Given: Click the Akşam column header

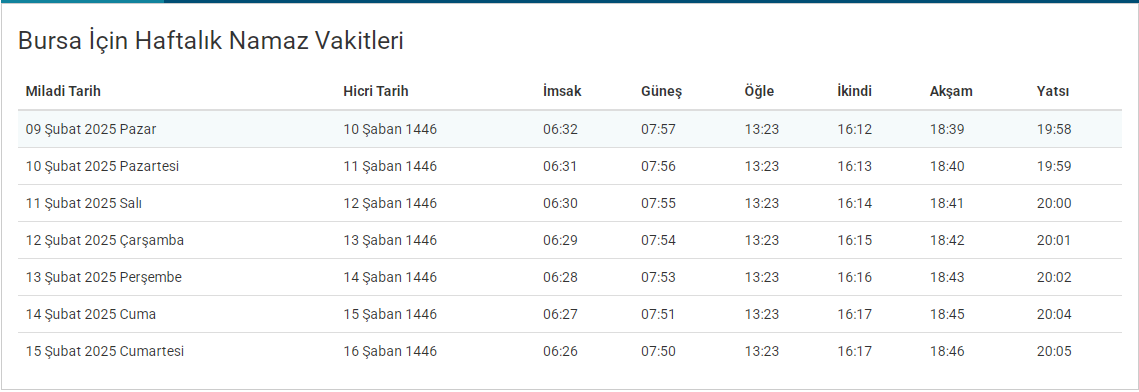Looking at the screenshot, I should pyautogui.click(x=951, y=92).
